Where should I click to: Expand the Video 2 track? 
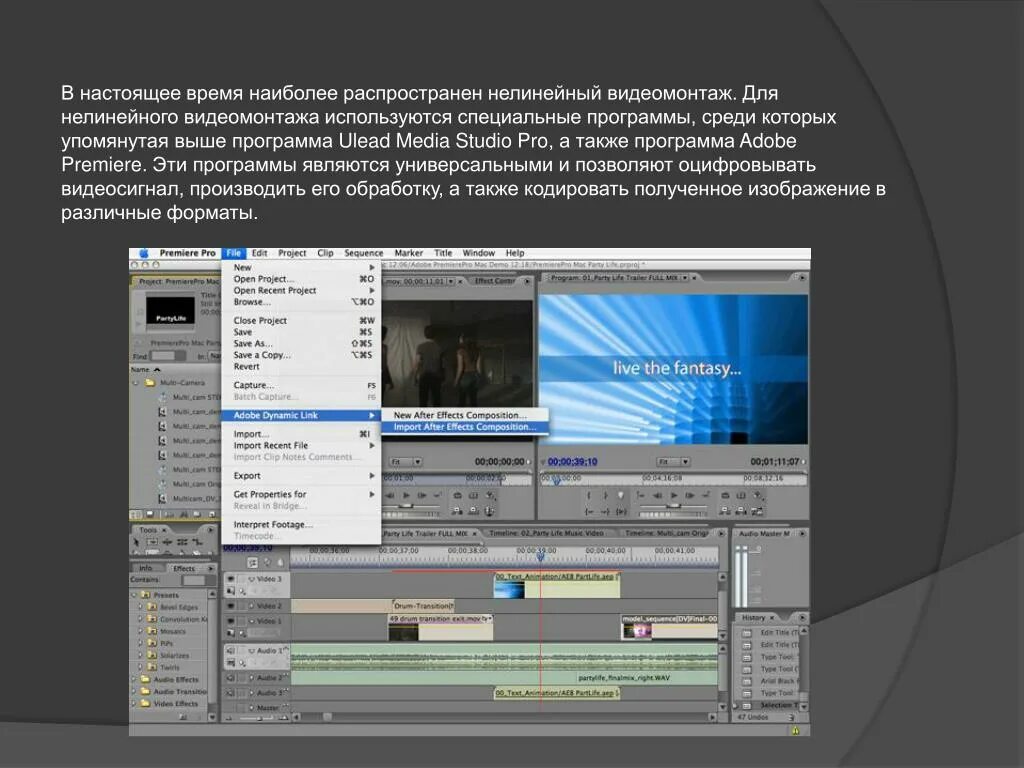251,606
